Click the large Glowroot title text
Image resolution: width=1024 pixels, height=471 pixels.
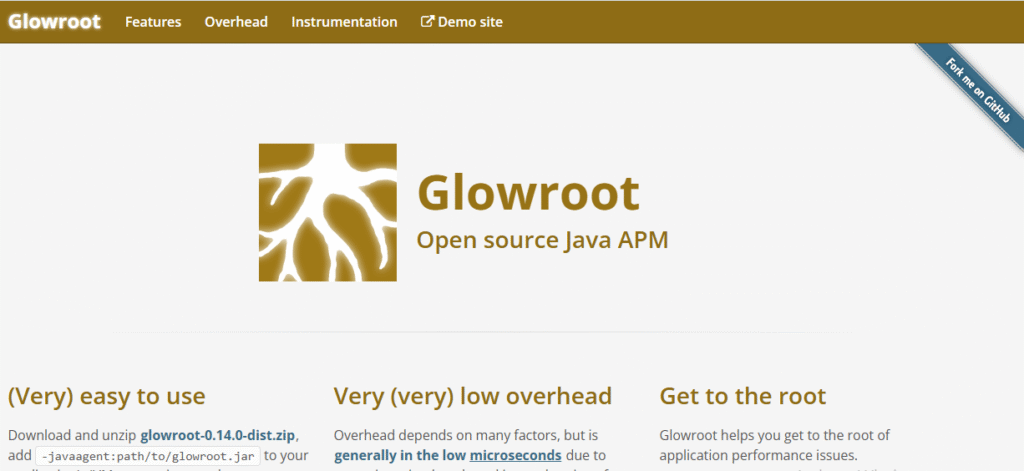pyautogui.click(x=527, y=190)
